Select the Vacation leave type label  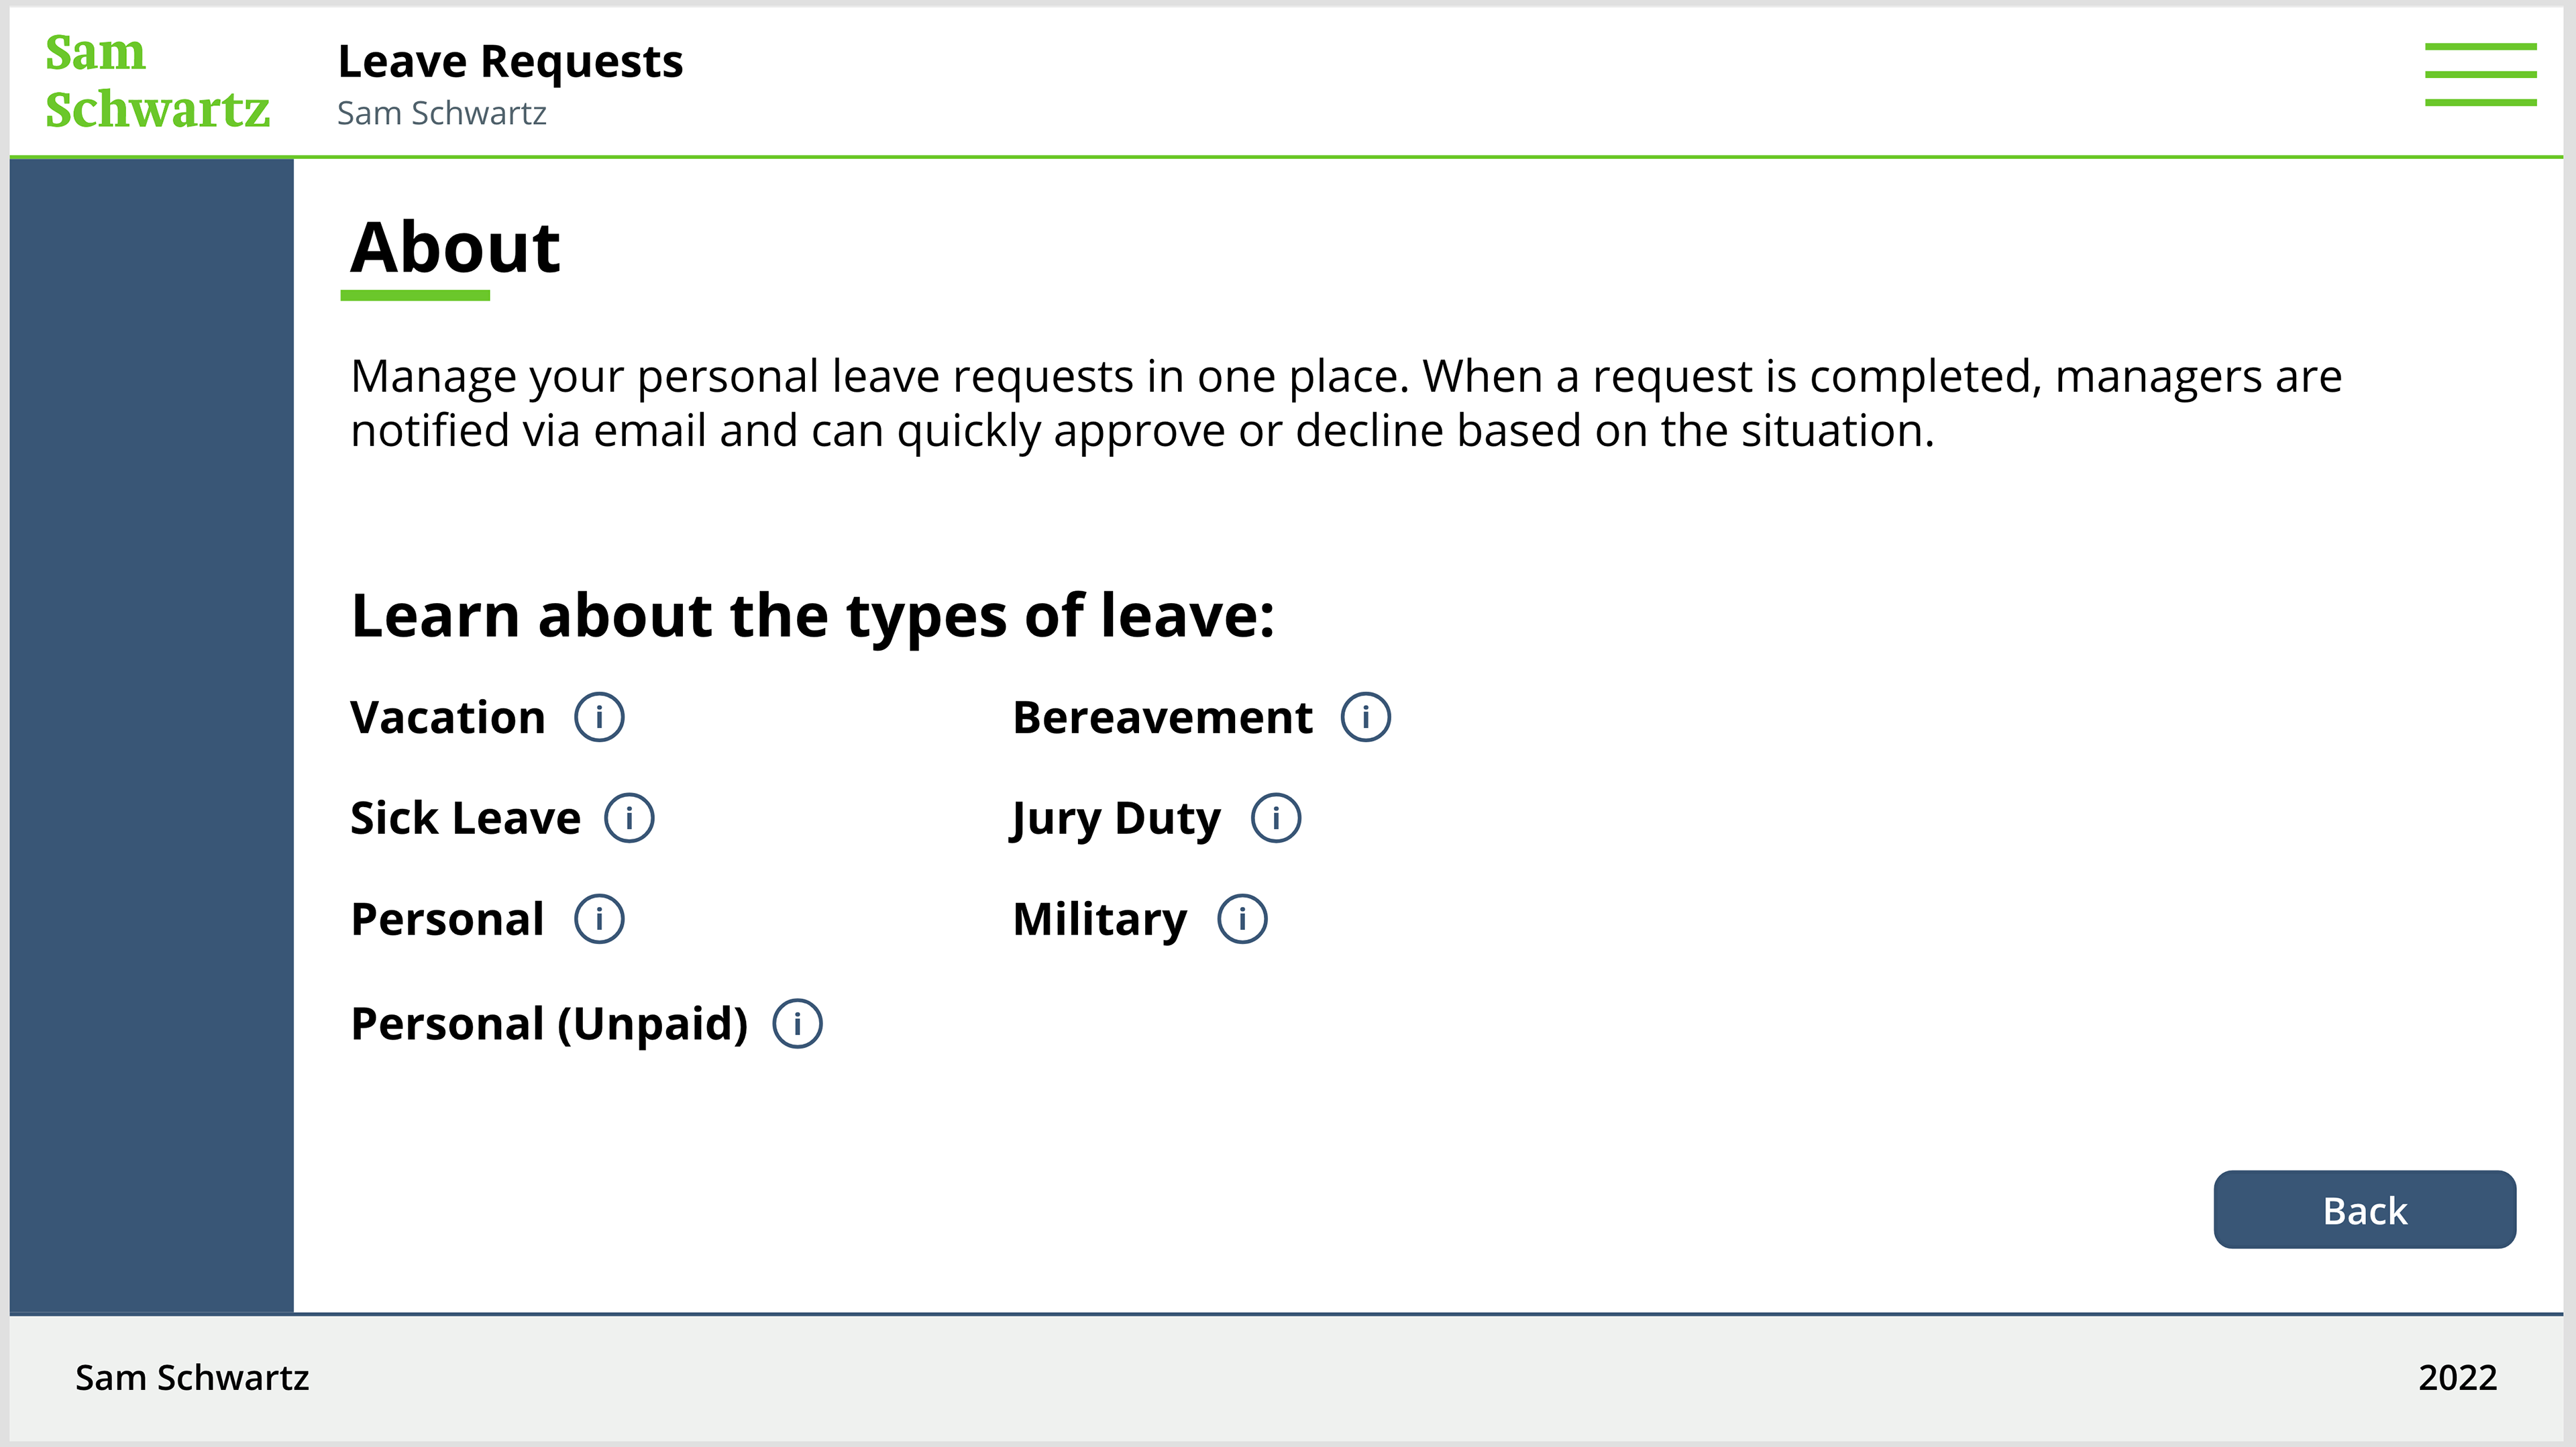(447, 718)
